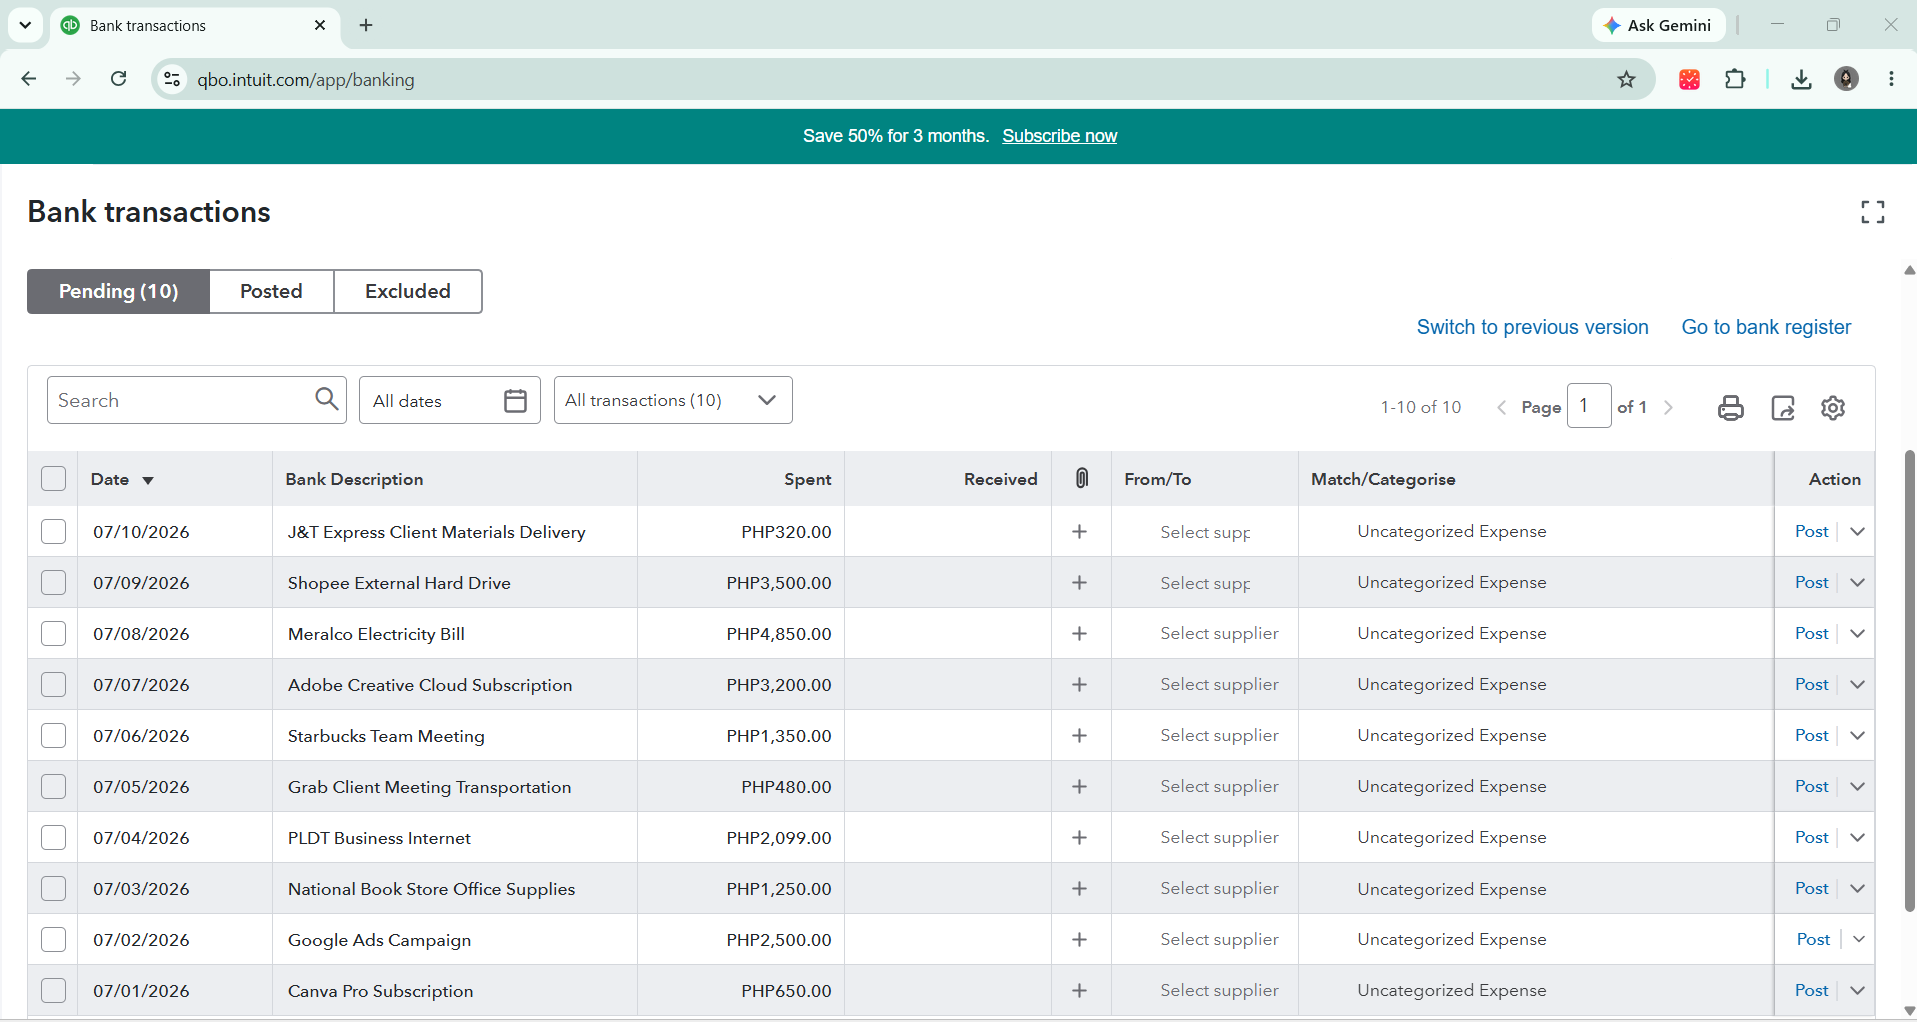Expand action options for Meralco row
The height and width of the screenshot is (1022, 1917).
(1858, 634)
